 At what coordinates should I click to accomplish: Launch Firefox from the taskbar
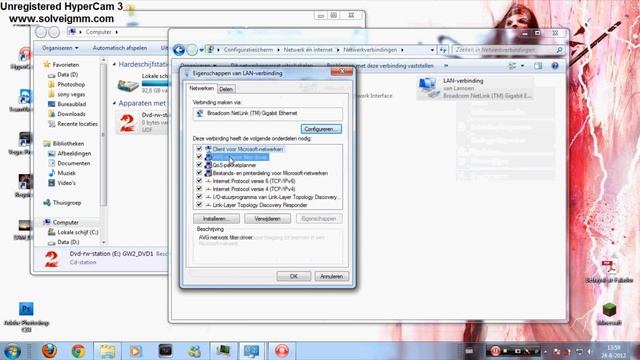coord(49,351)
